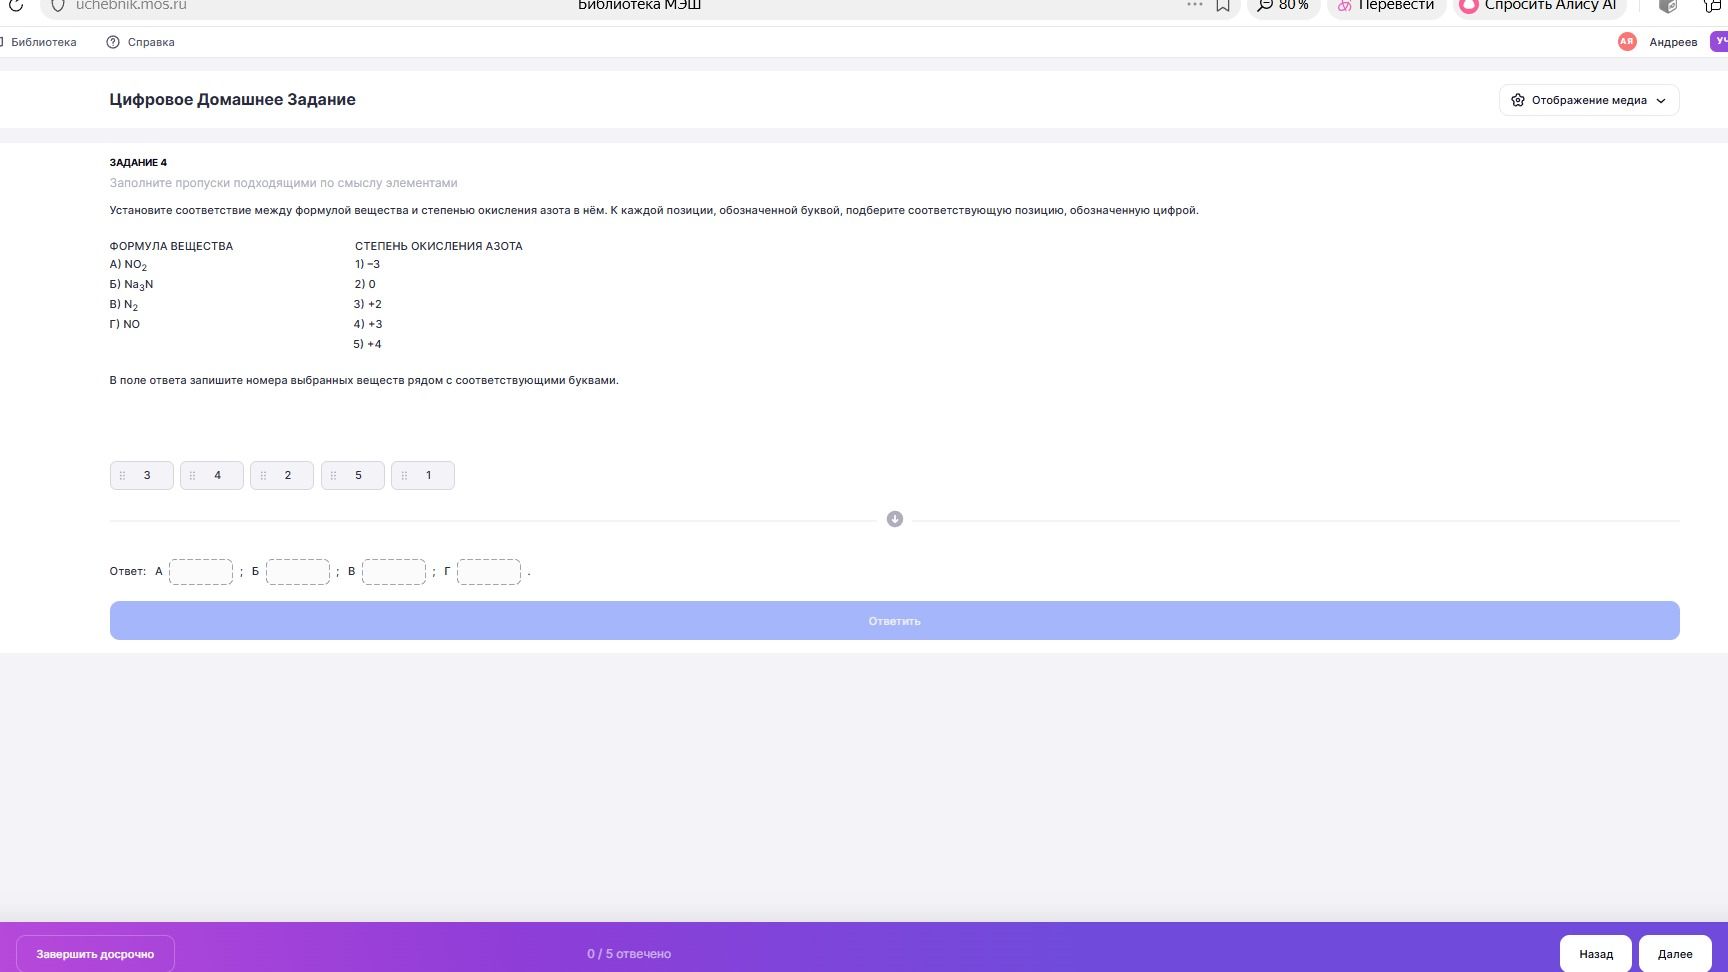Click oxidation state option '2) 0'
The height and width of the screenshot is (972, 1728).
[365, 284]
